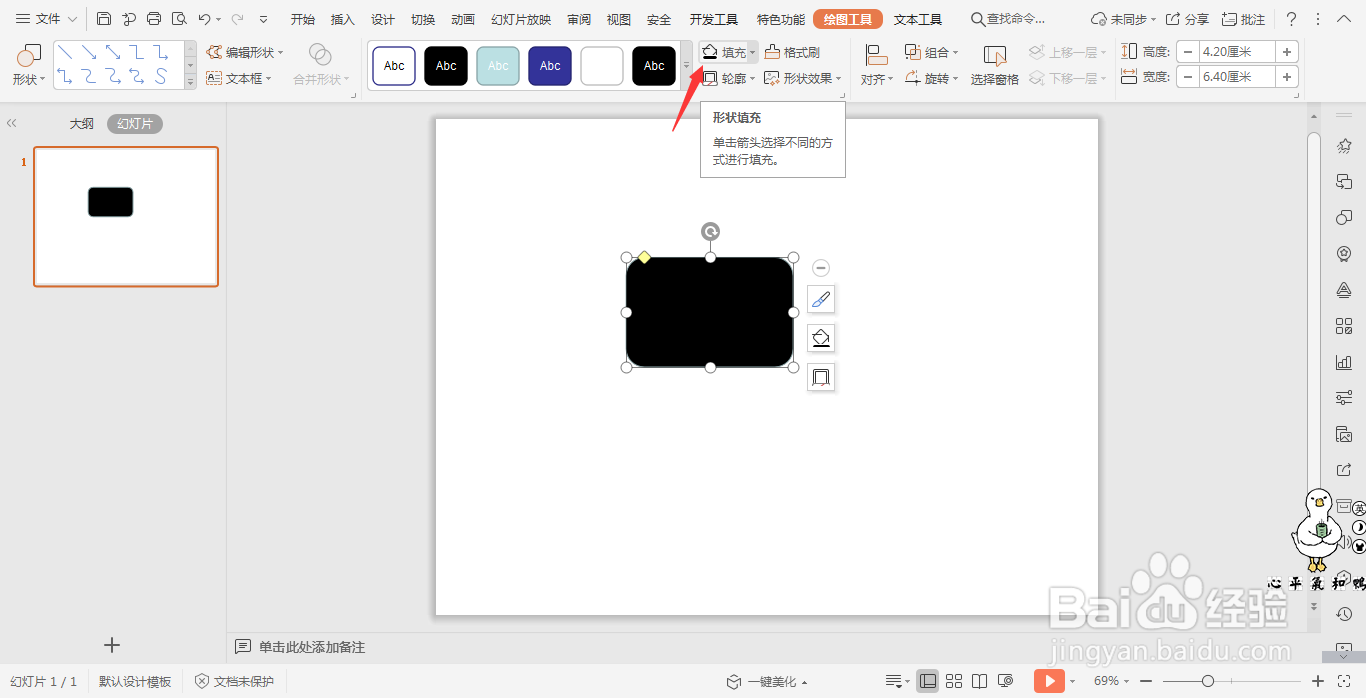Screen dimensions: 1366x698
Task: Switch to the Outline (大纲) panel tab
Action: pos(82,124)
